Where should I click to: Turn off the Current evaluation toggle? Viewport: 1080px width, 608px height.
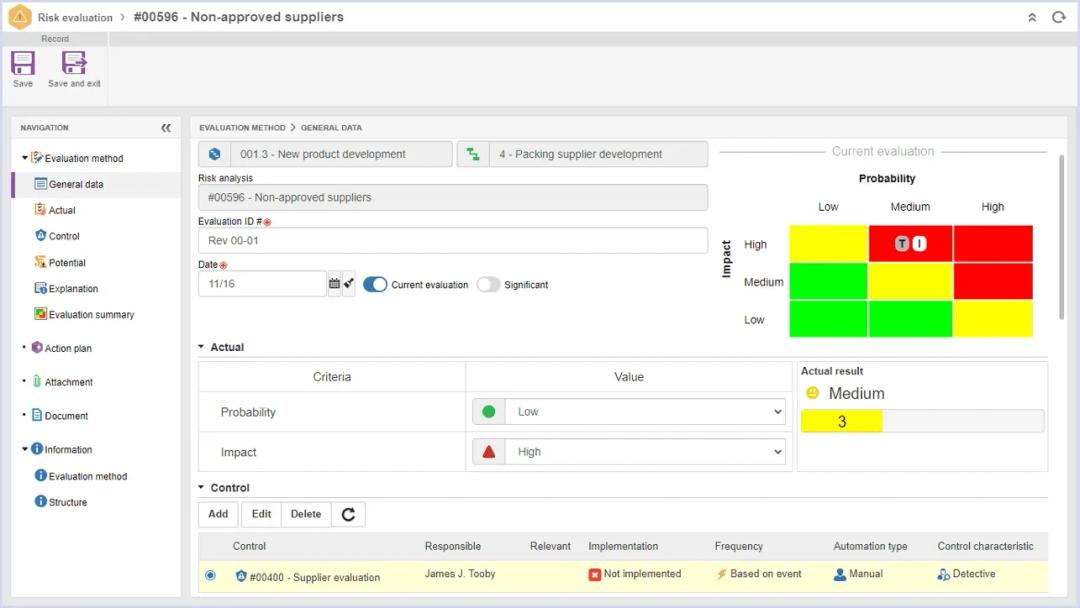tap(375, 284)
